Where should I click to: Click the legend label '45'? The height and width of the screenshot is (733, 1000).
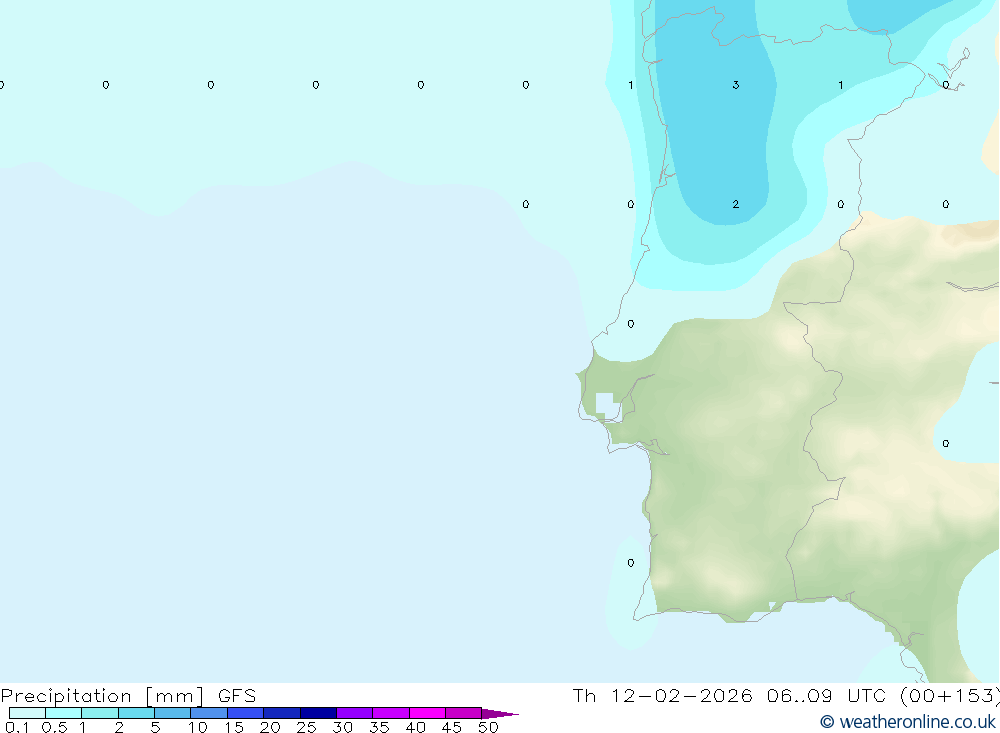pyautogui.click(x=452, y=727)
